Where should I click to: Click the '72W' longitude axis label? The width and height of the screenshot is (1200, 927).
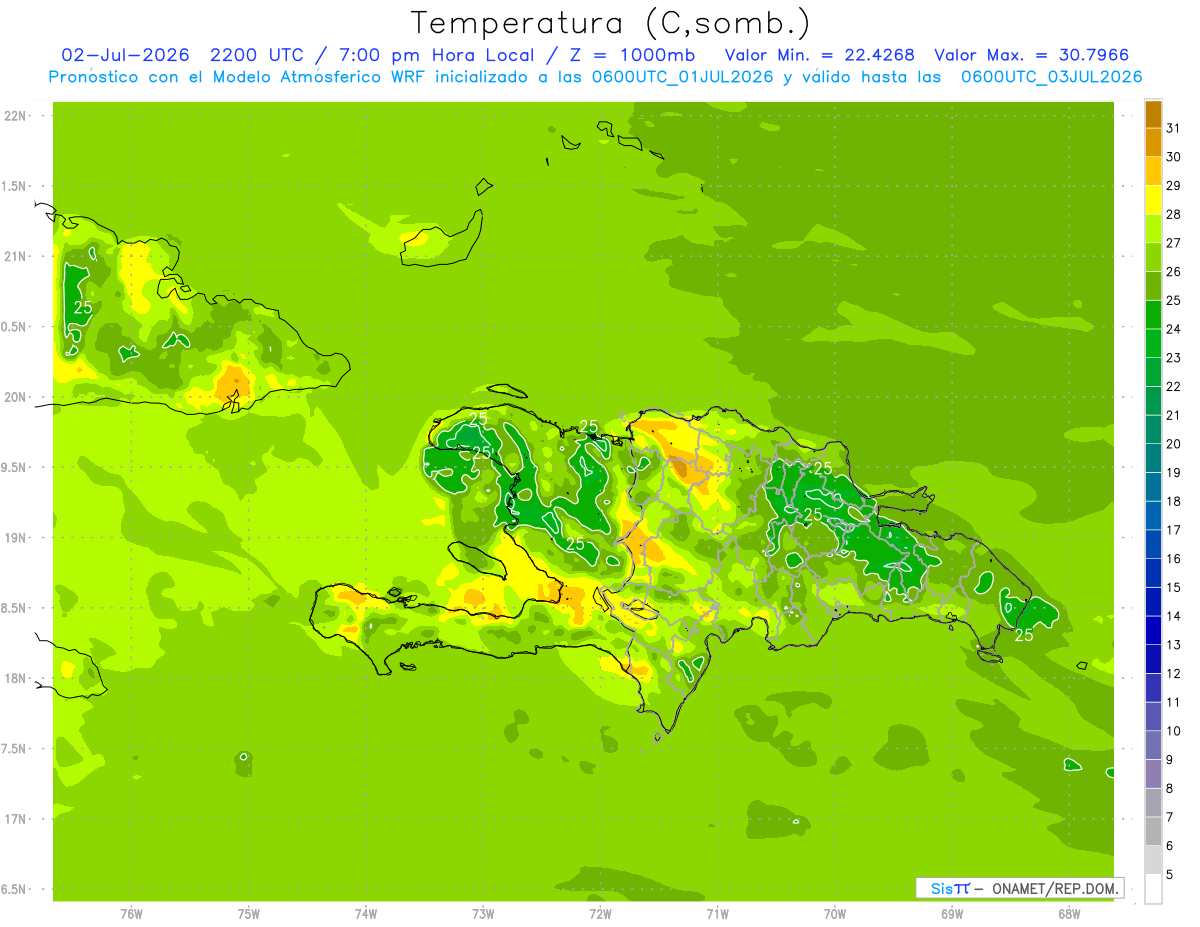(600, 913)
